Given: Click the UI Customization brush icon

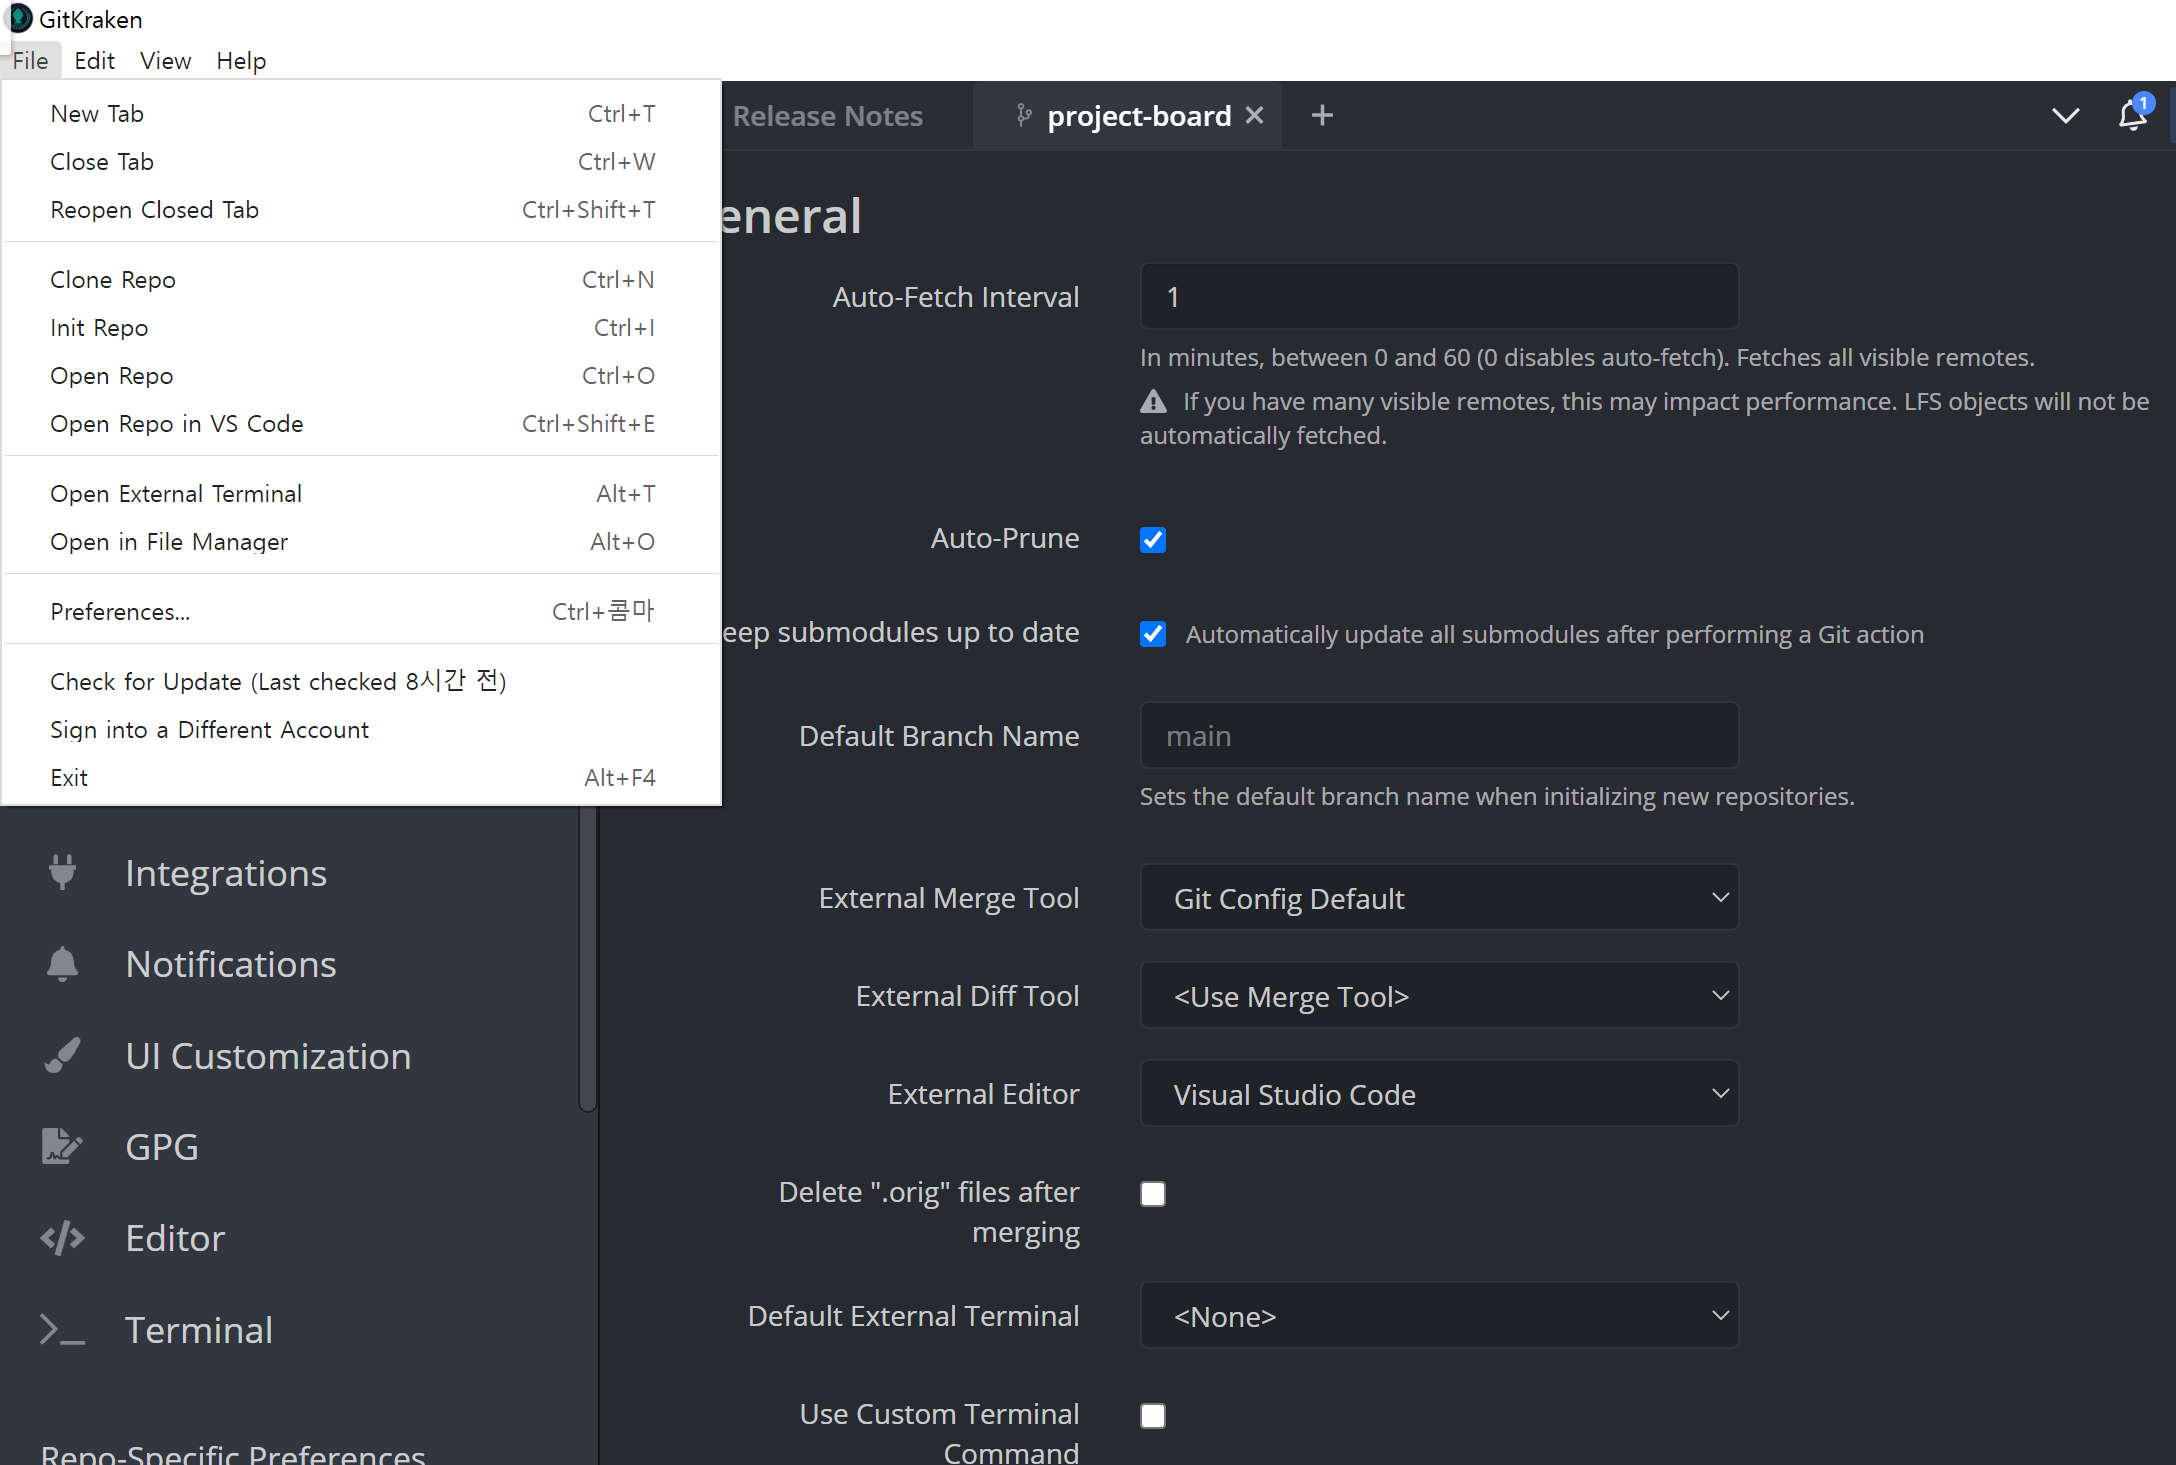Looking at the screenshot, I should point(62,1055).
